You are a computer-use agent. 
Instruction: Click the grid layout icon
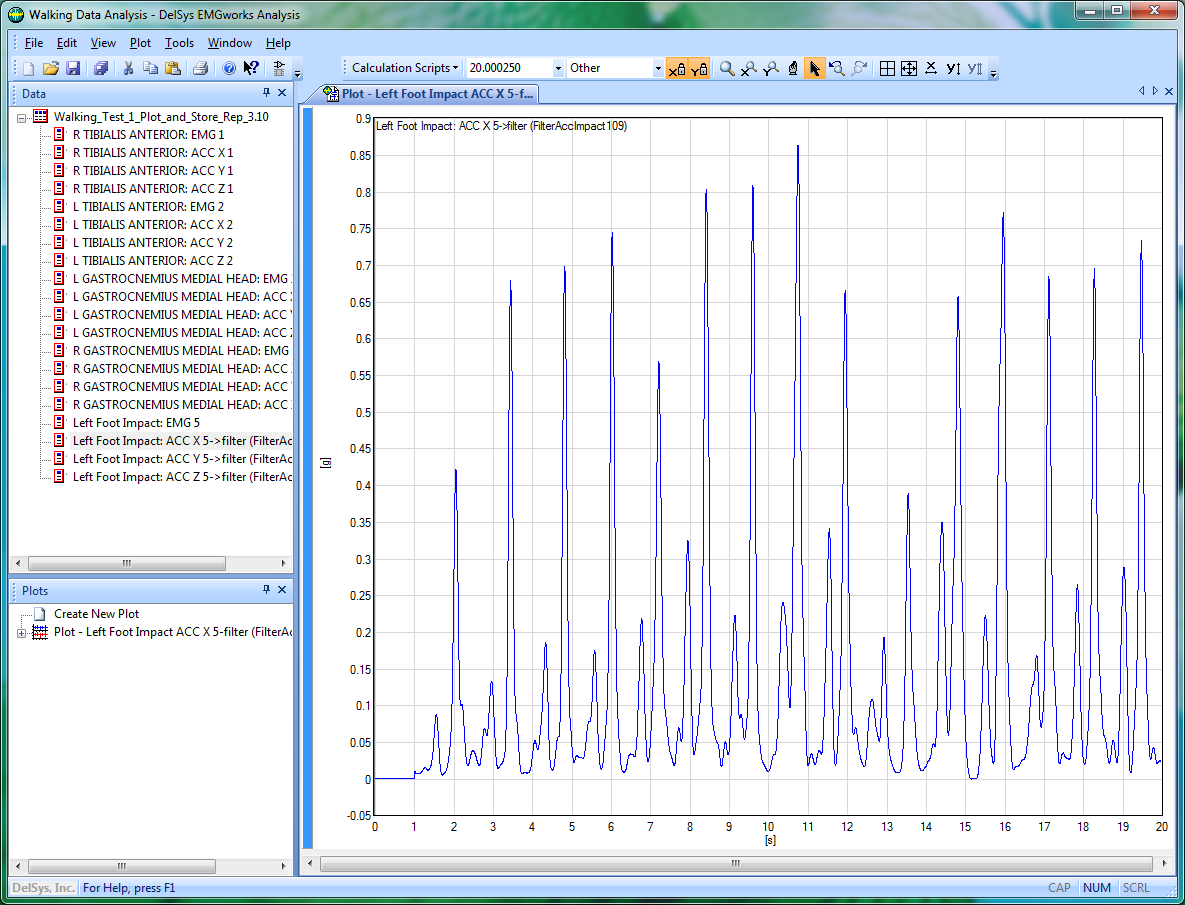(887, 68)
